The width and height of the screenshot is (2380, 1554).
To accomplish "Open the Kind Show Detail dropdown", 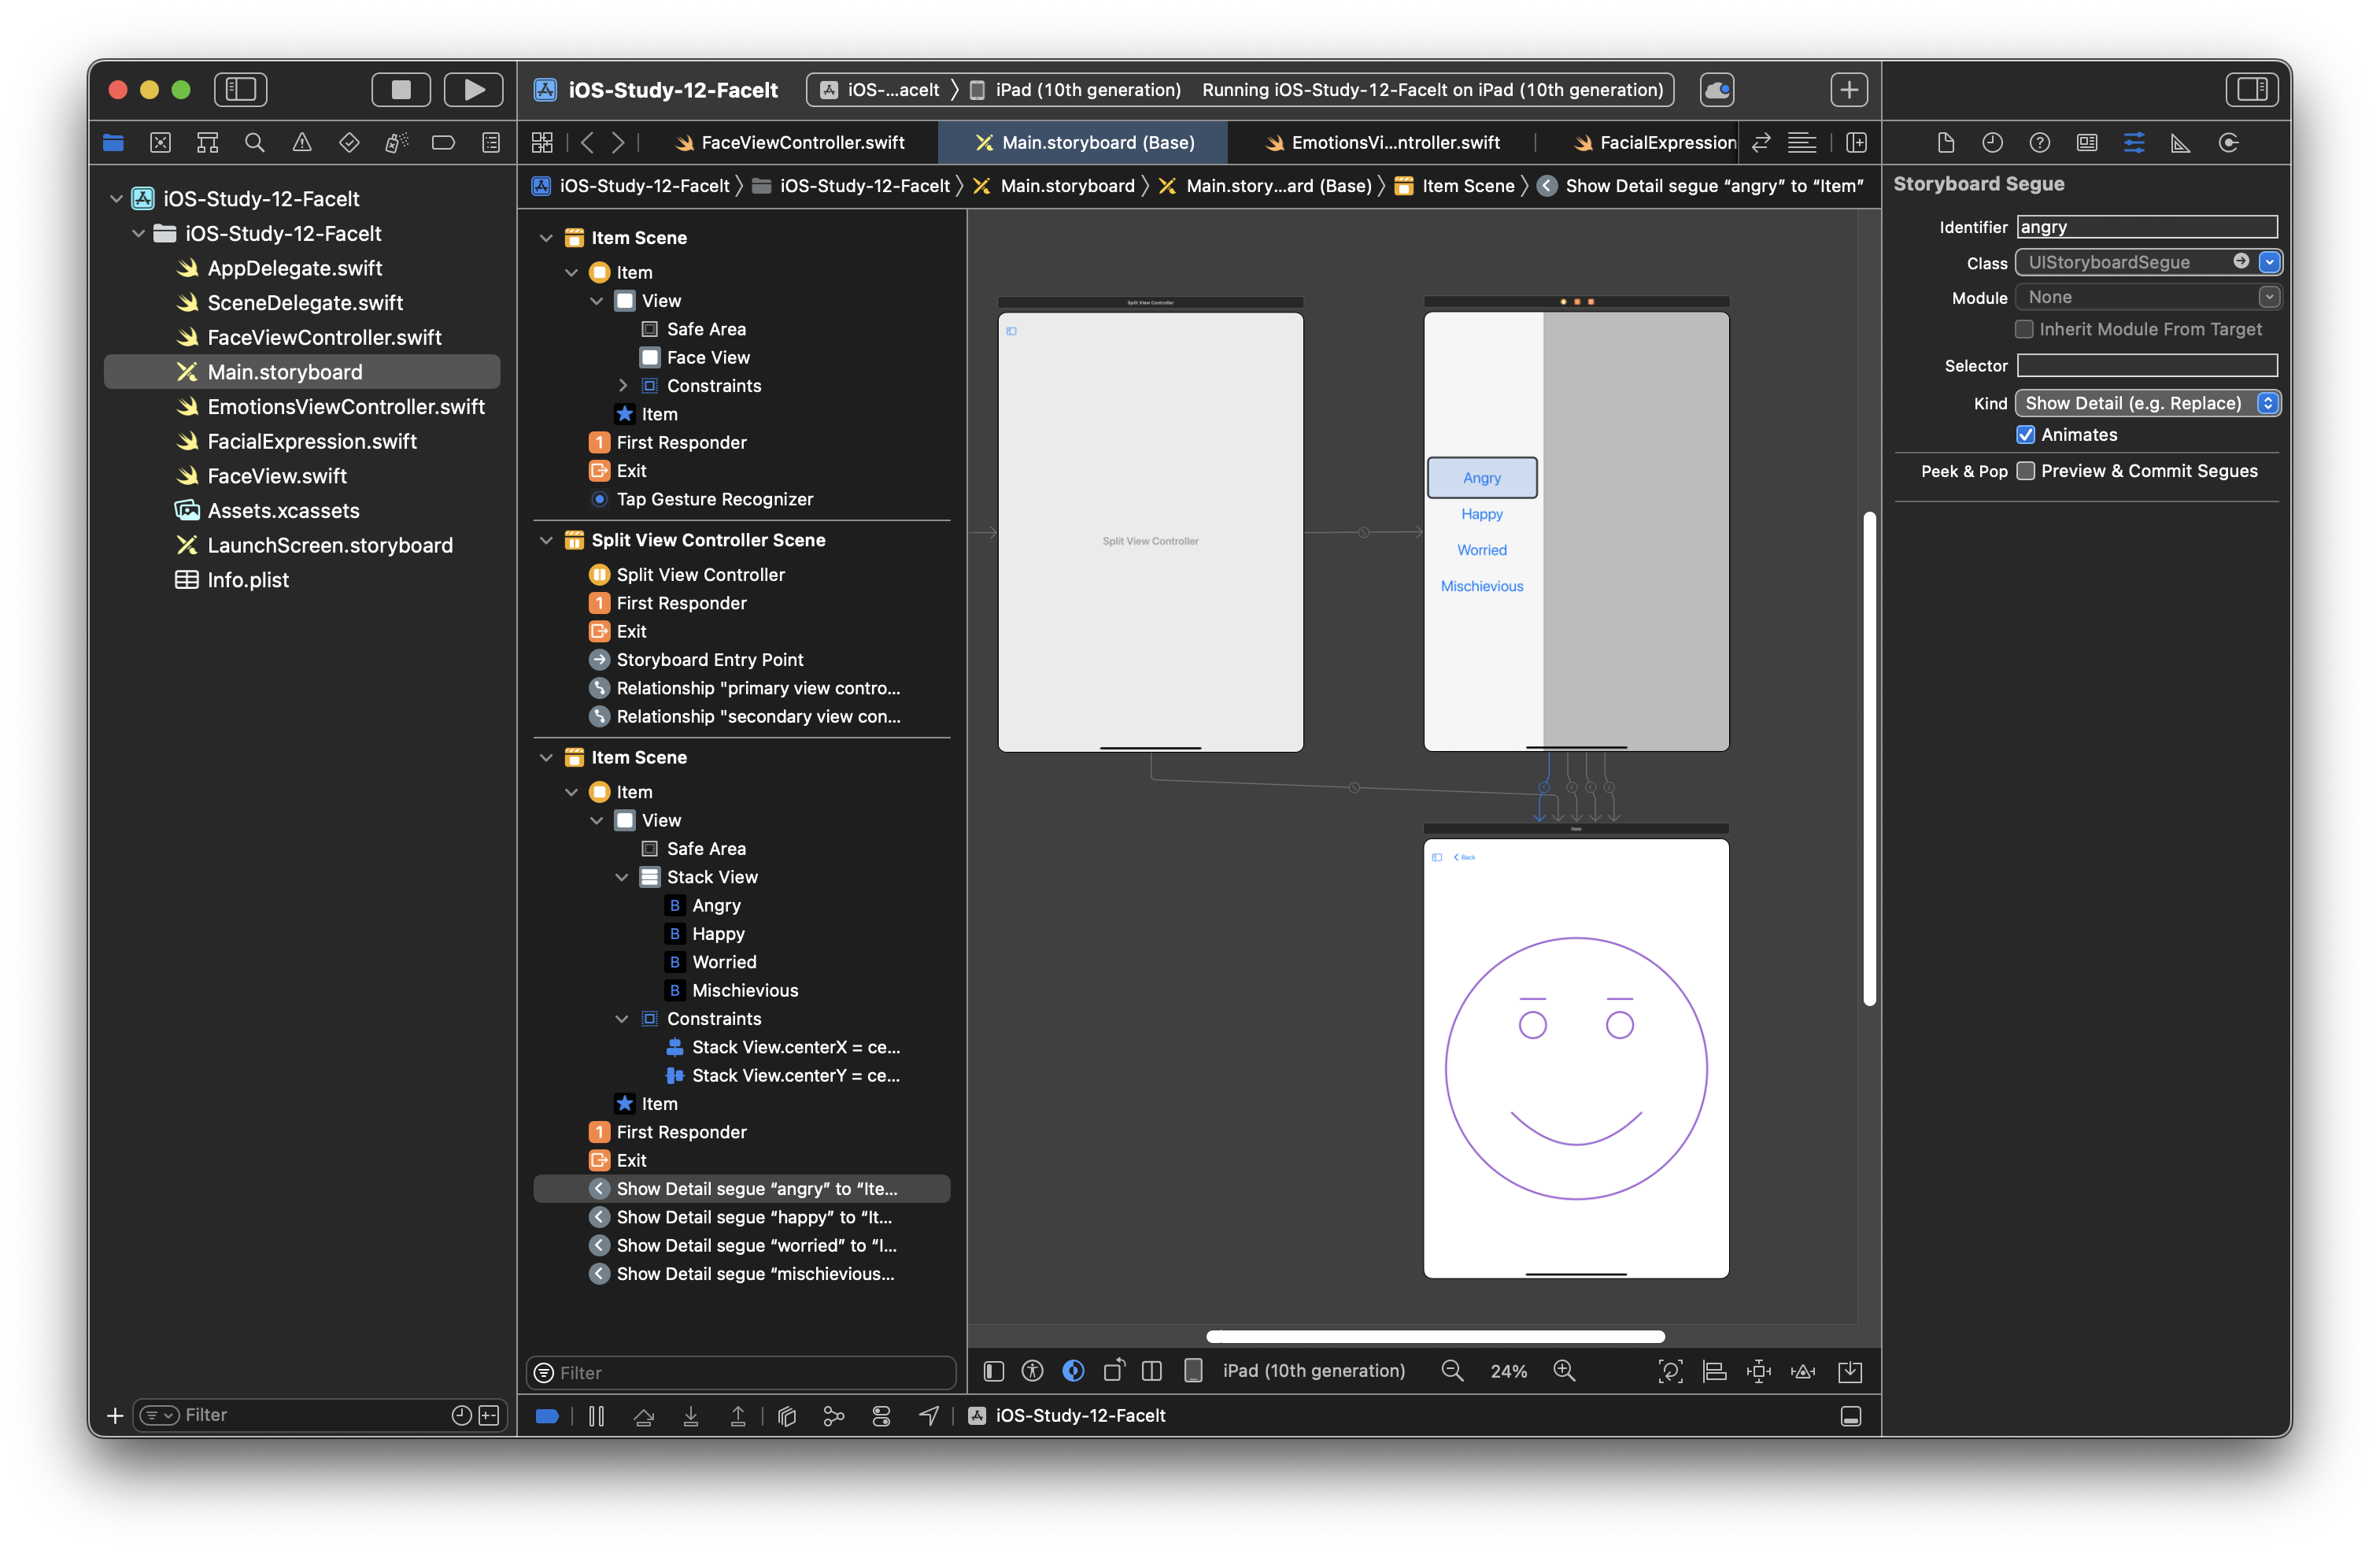I will pos(2146,403).
